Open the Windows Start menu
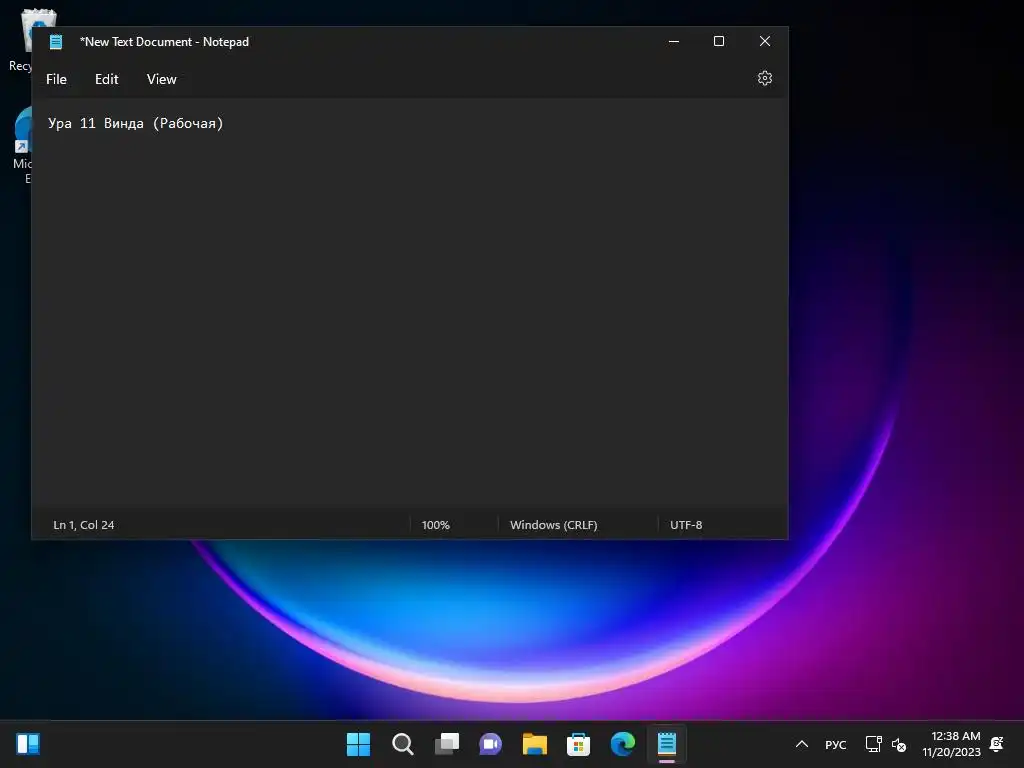This screenshot has width=1024, height=768. 359,744
